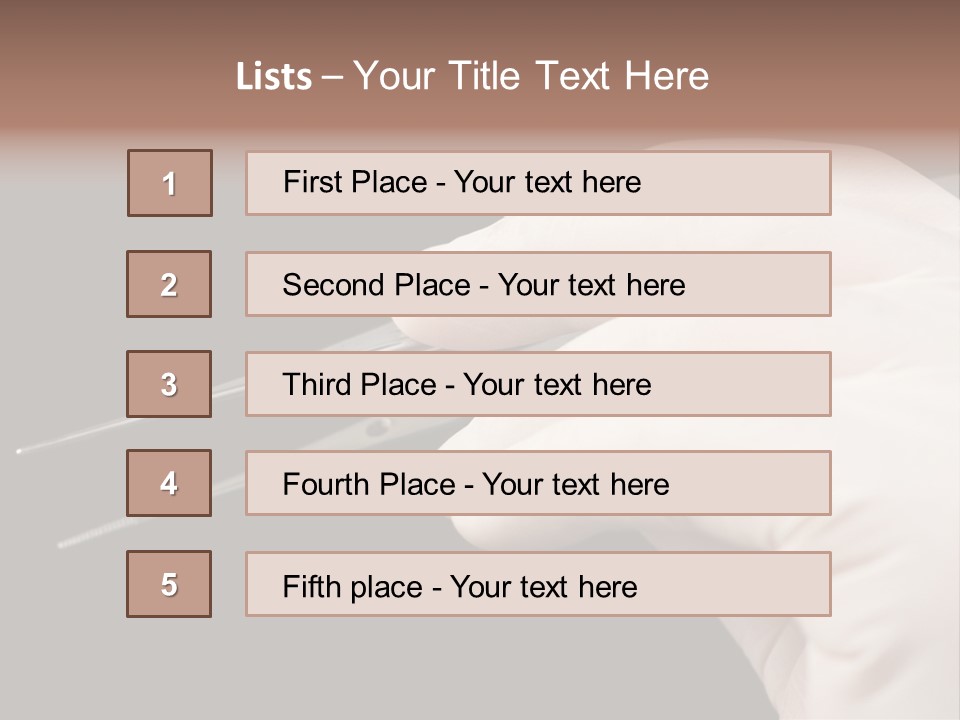Screen dimensions: 960x720
Task: Click the word 'Fifth' in the last bar
Action: pos(311,586)
